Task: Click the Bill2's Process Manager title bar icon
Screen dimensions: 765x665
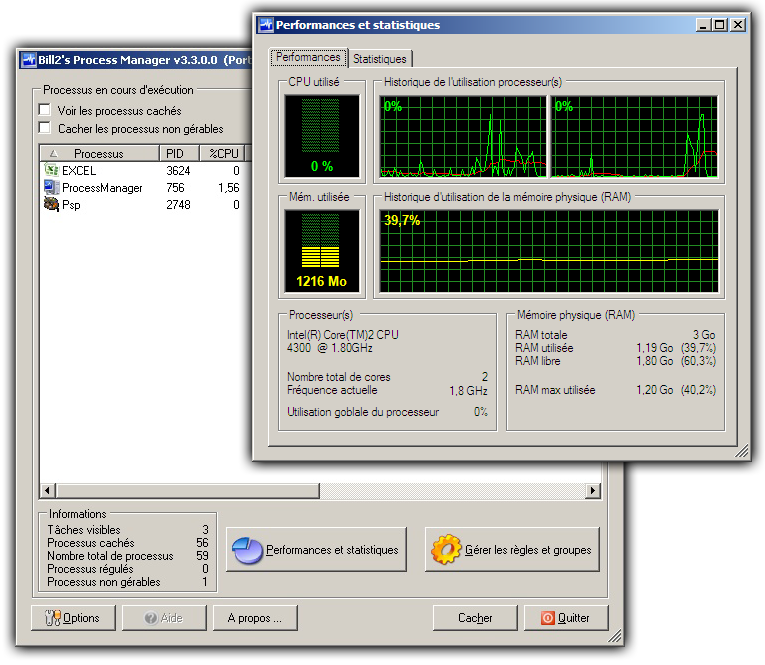Action: pyautogui.click(x=29, y=60)
